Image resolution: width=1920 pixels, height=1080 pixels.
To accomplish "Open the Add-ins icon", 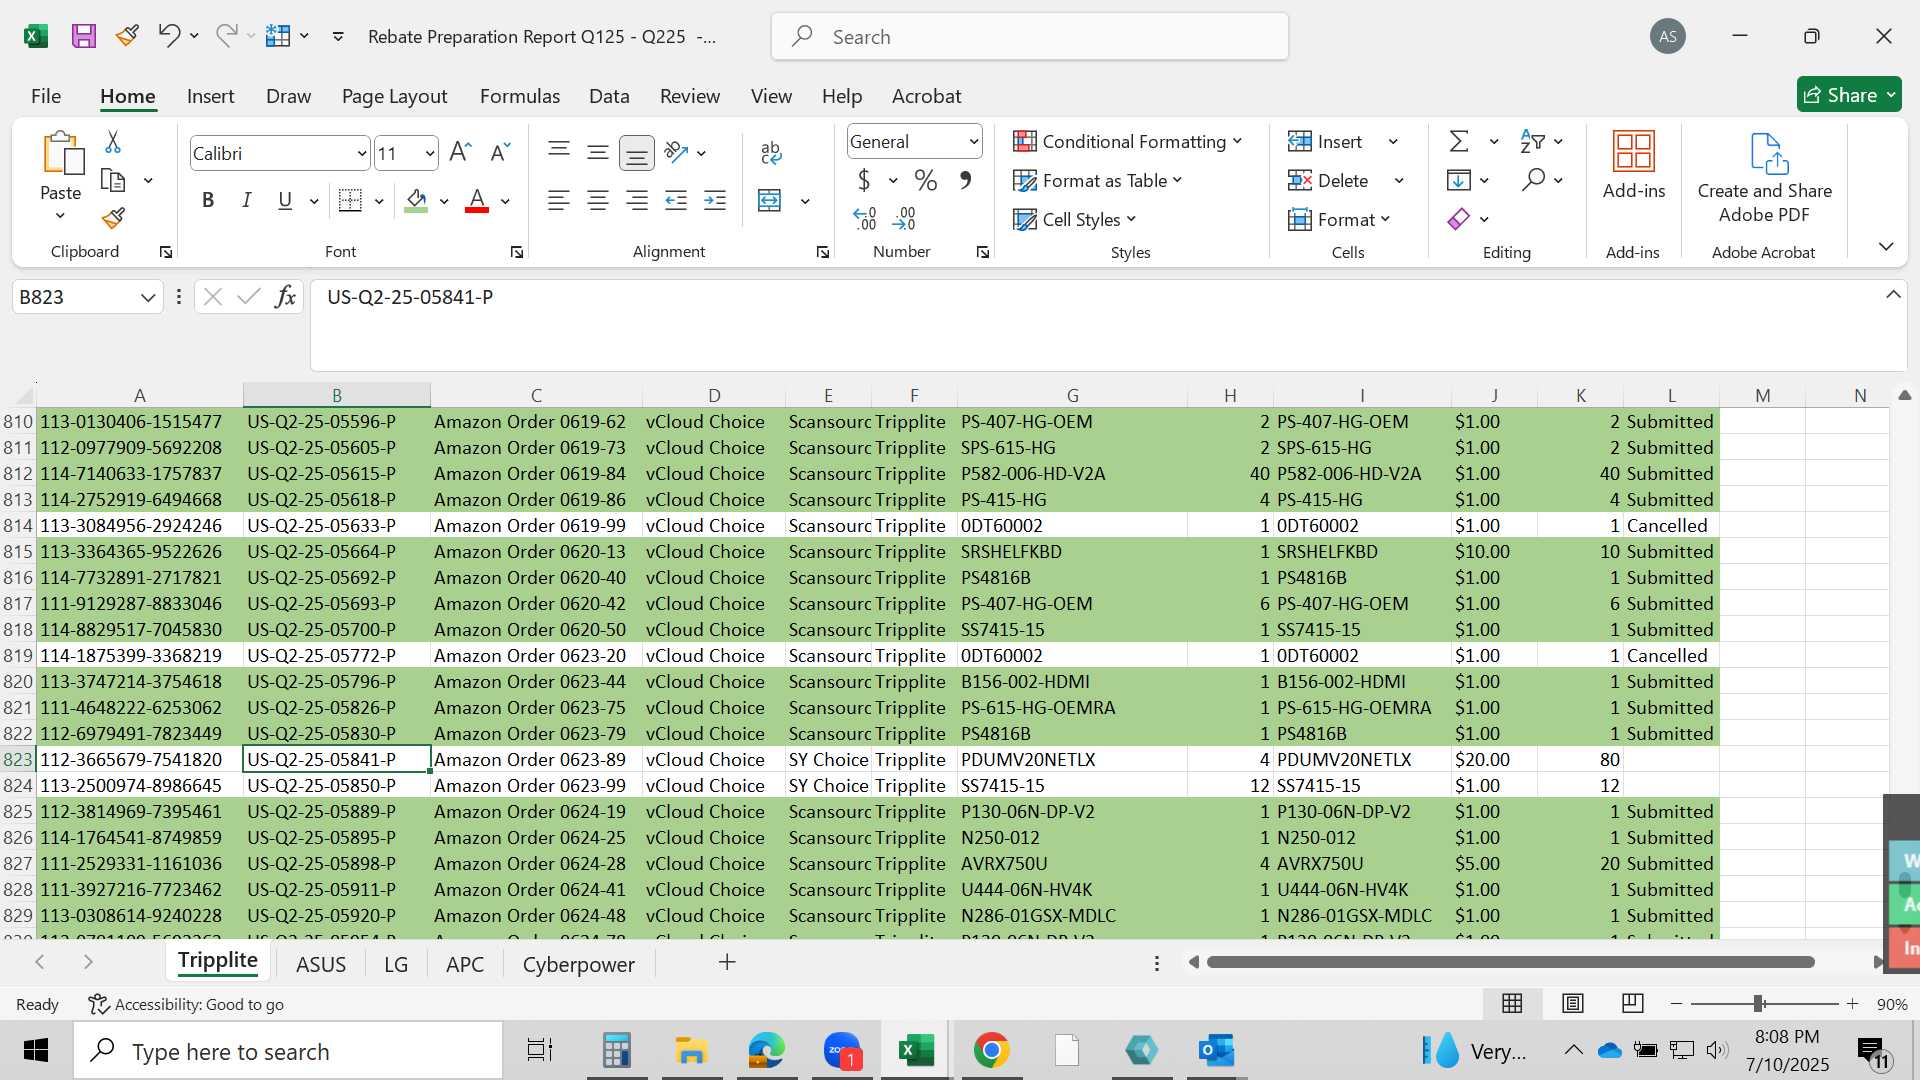I will coord(1634,152).
